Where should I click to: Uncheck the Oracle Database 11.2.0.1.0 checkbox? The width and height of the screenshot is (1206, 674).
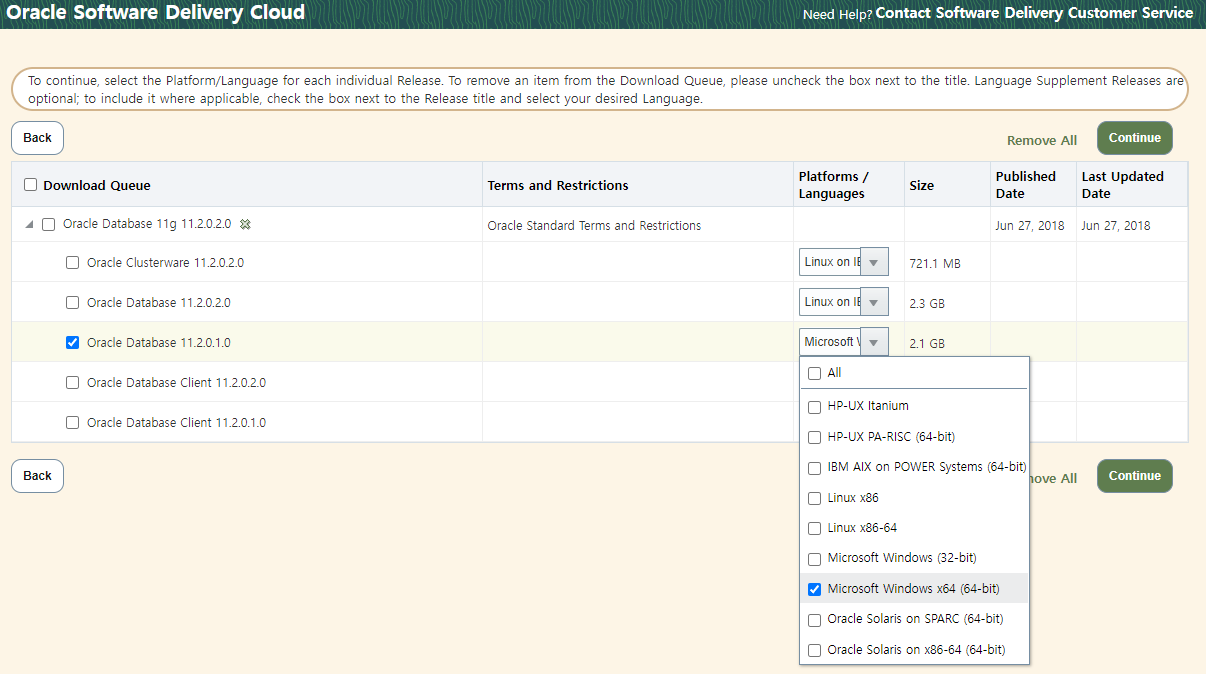[72, 343]
